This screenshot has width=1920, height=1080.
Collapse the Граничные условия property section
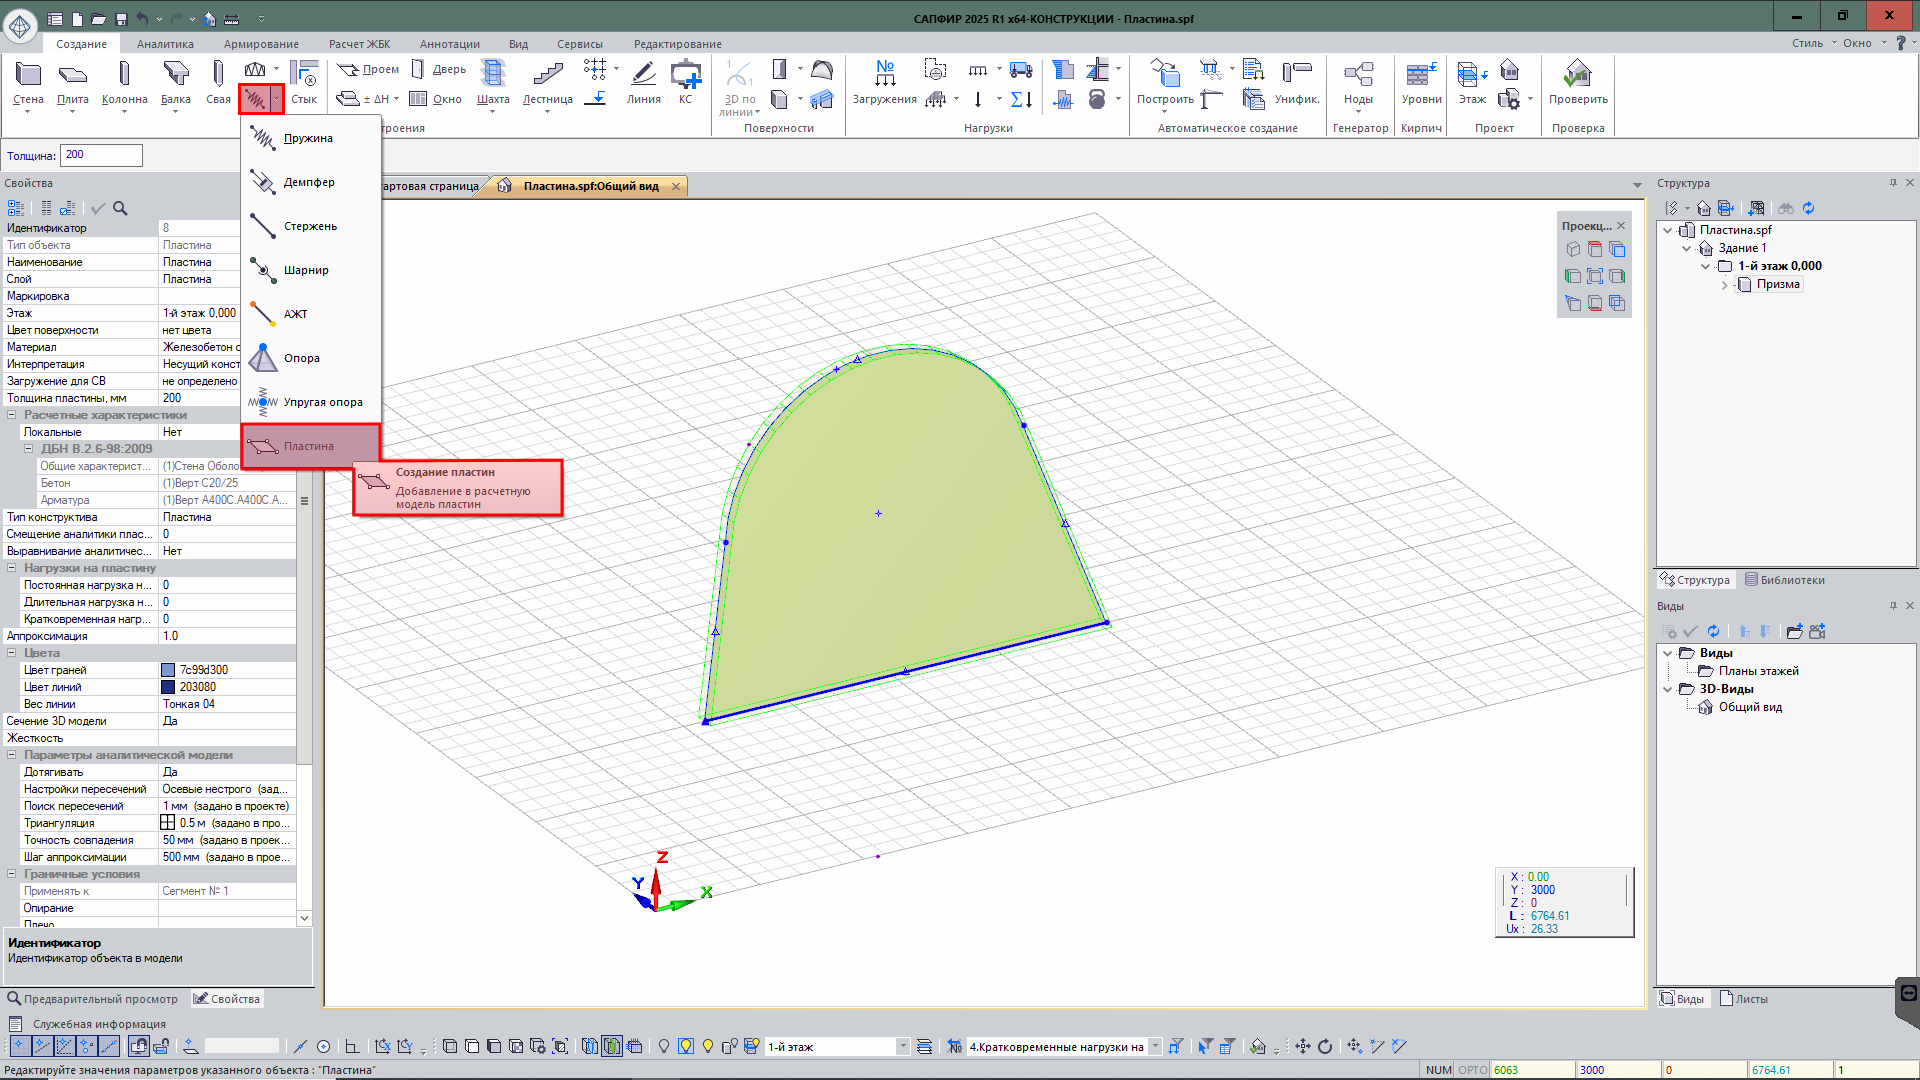click(12, 874)
